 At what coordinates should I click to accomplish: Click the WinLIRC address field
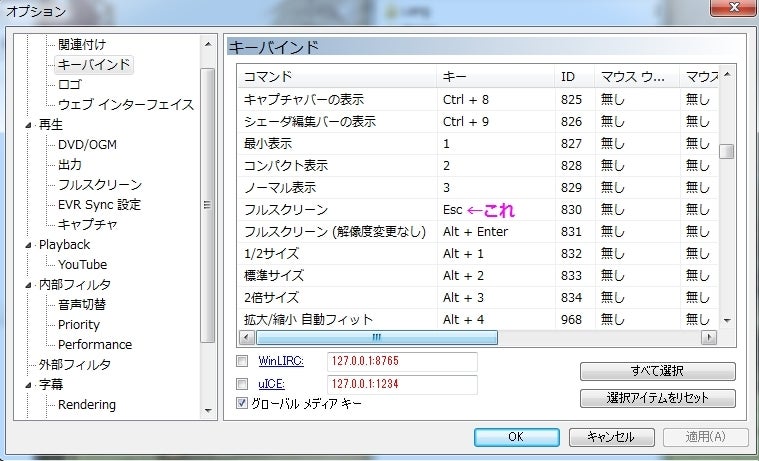402,361
